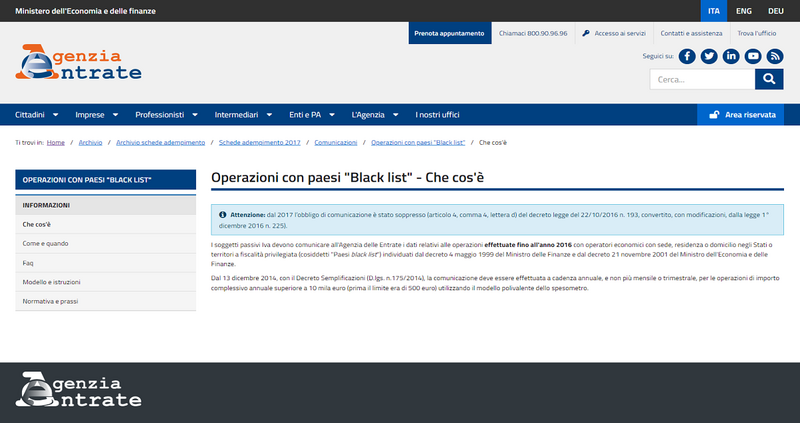Open Contatti e assistenza link
The image size is (800, 423).
(691, 33)
